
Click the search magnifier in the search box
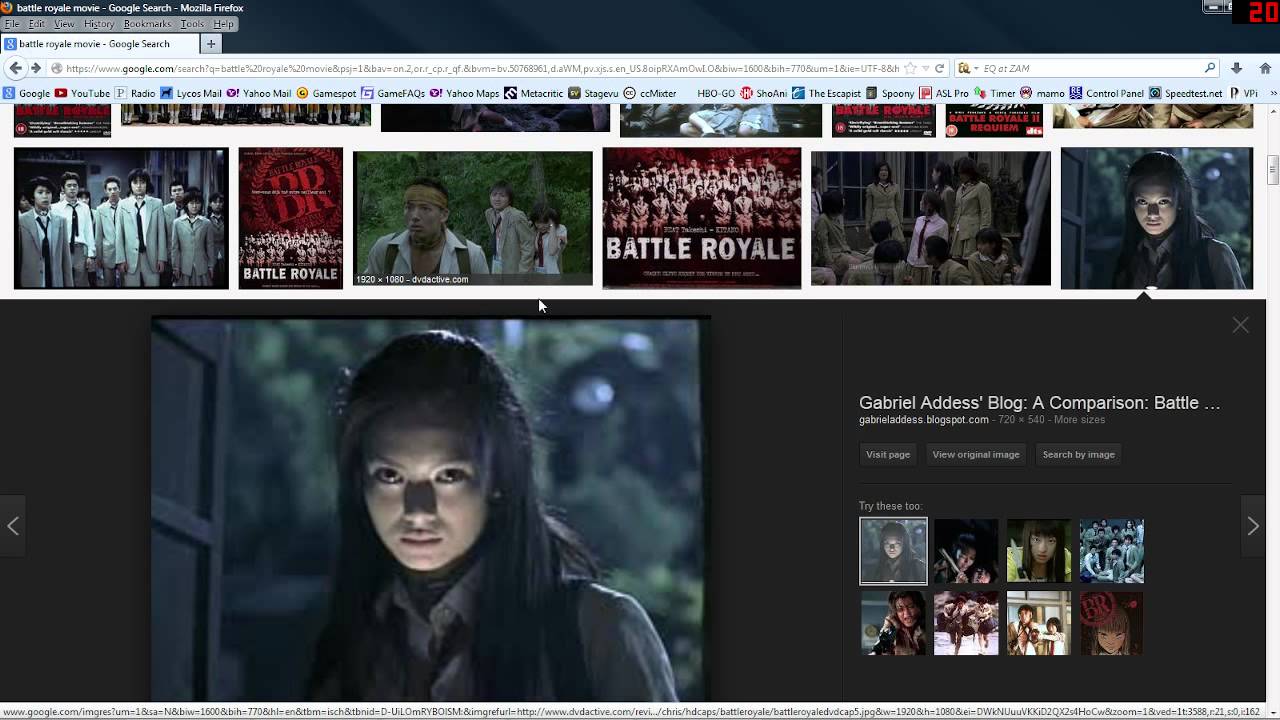click(x=1210, y=68)
